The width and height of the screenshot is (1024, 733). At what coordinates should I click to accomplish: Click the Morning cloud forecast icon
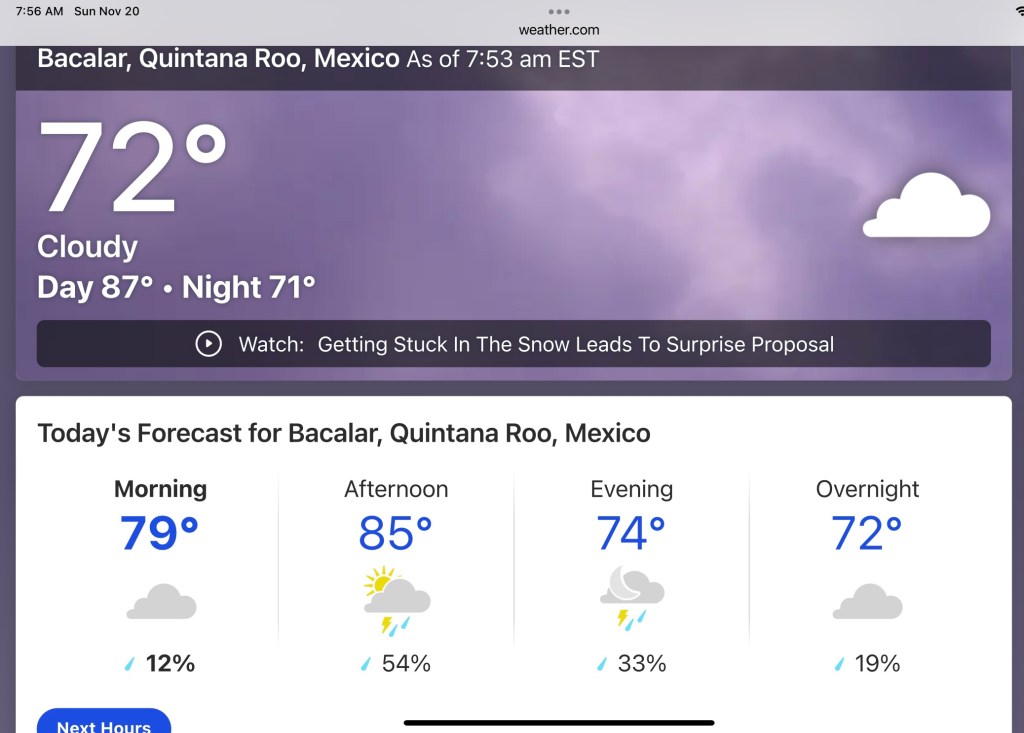[161, 603]
